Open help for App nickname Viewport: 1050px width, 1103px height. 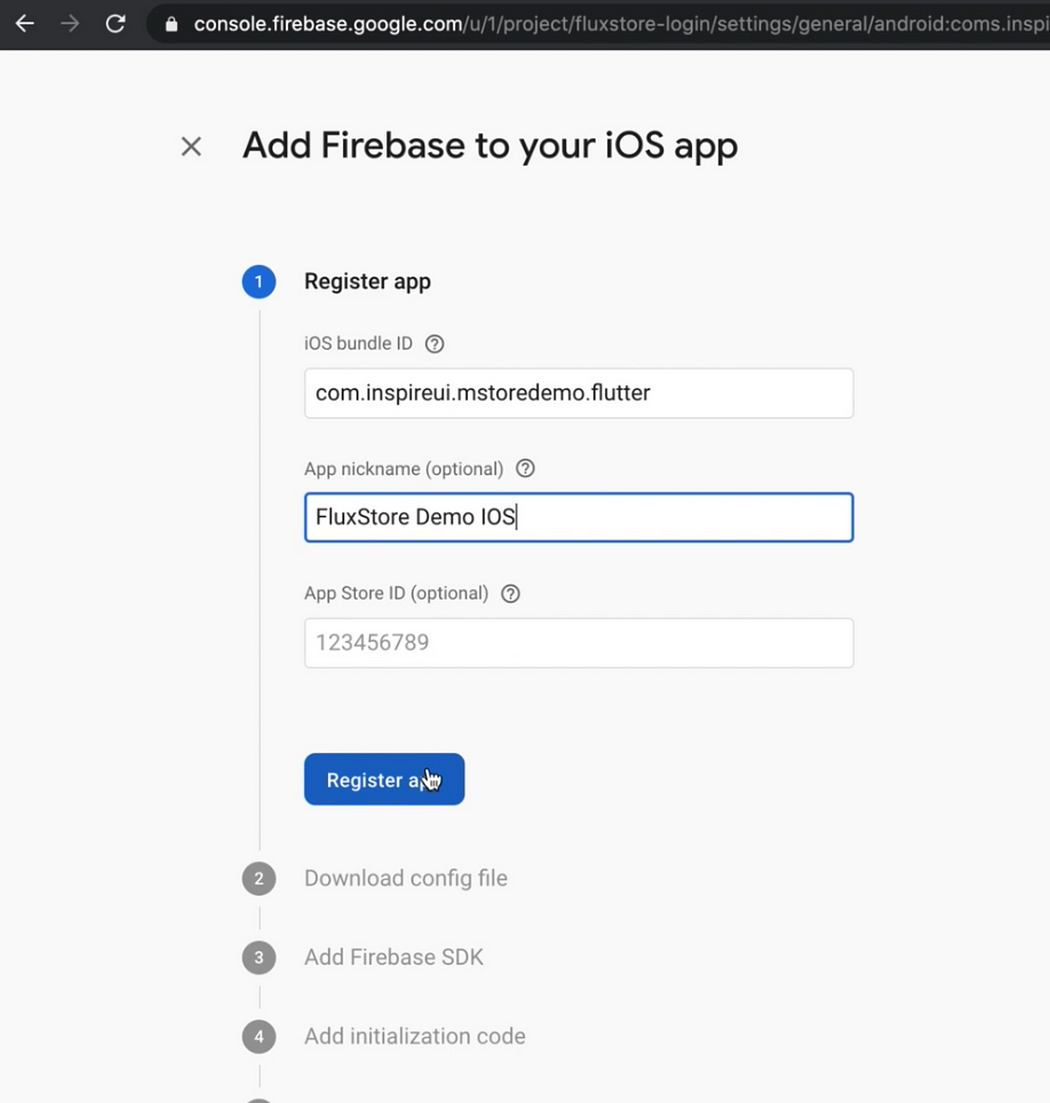point(525,469)
